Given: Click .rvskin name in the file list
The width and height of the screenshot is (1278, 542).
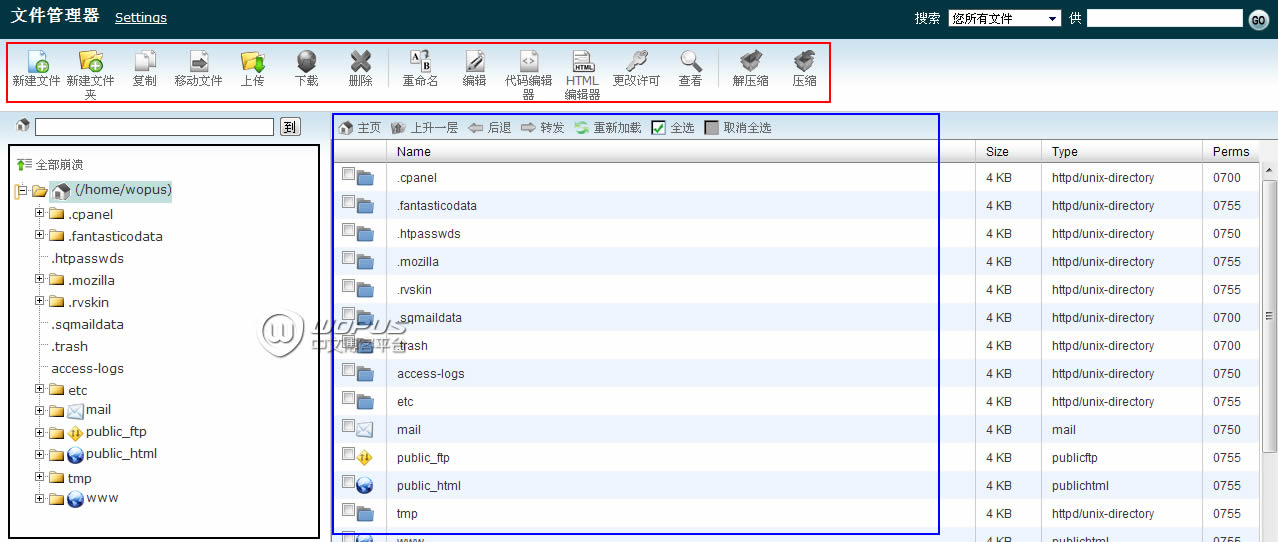Looking at the screenshot, I should 414,290.
